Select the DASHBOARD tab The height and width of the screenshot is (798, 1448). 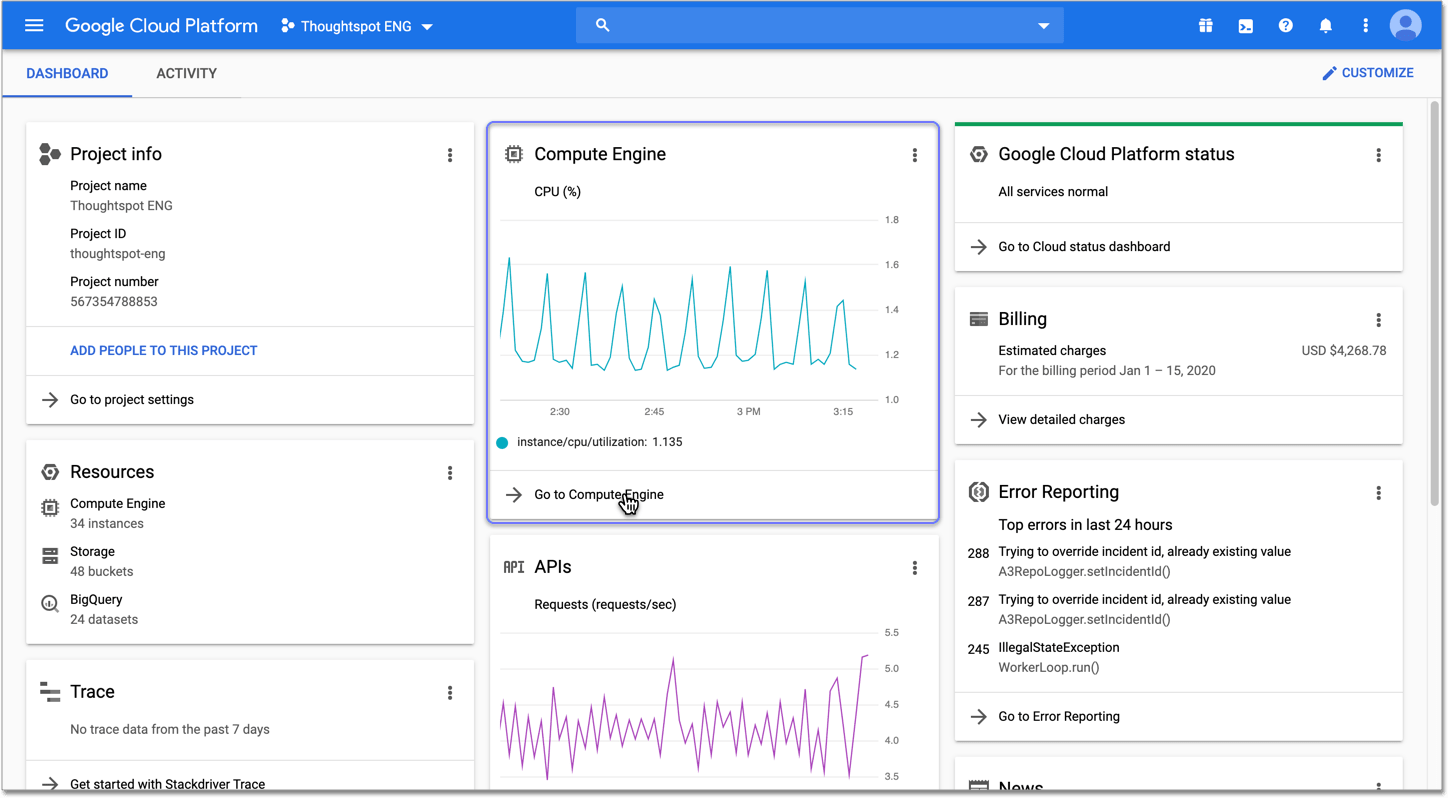[67, 73]
